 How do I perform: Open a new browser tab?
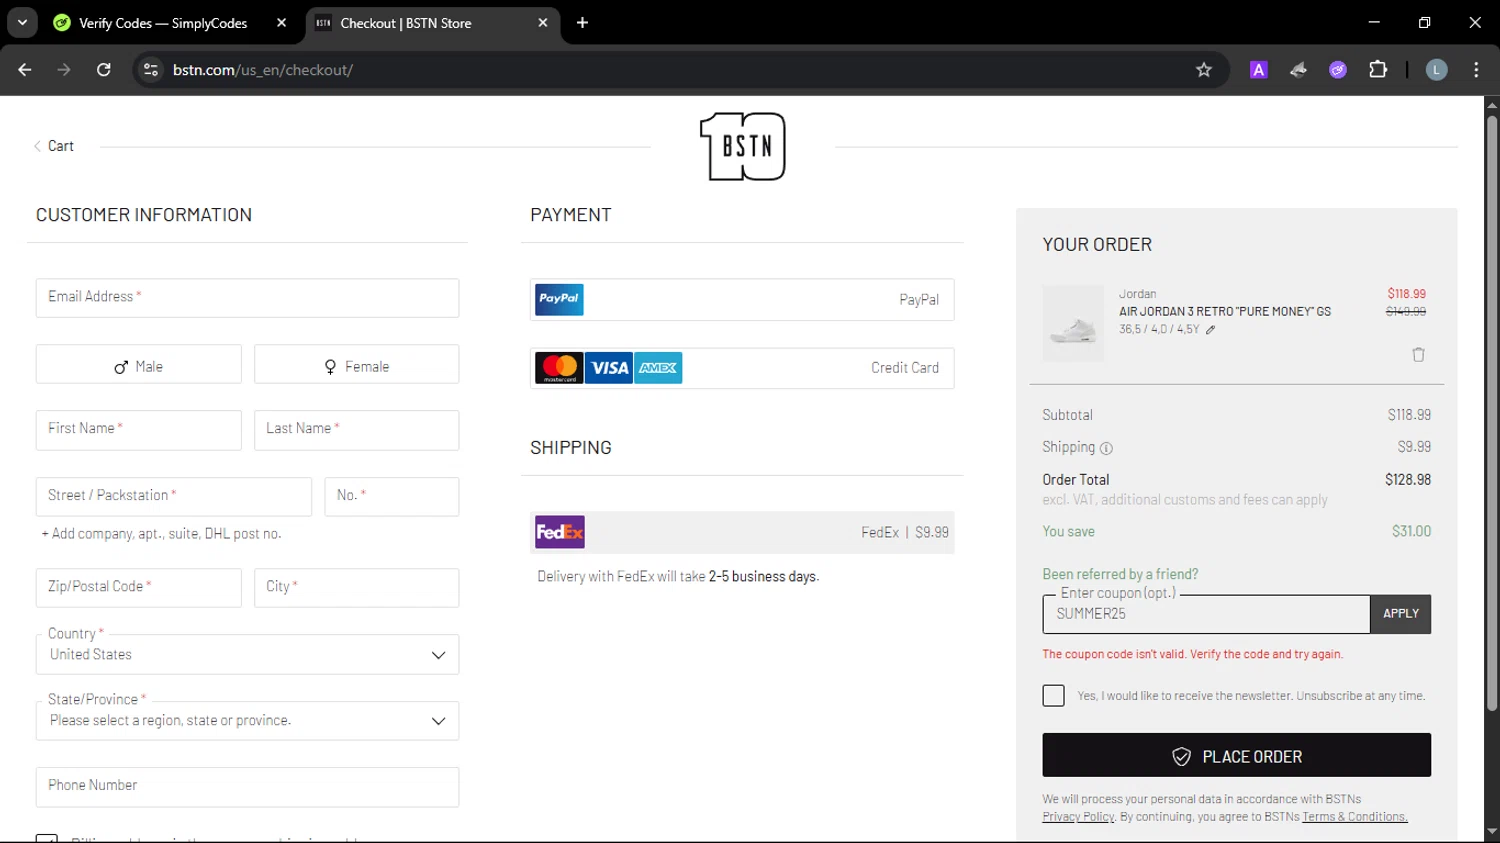[x=582, y=23]
